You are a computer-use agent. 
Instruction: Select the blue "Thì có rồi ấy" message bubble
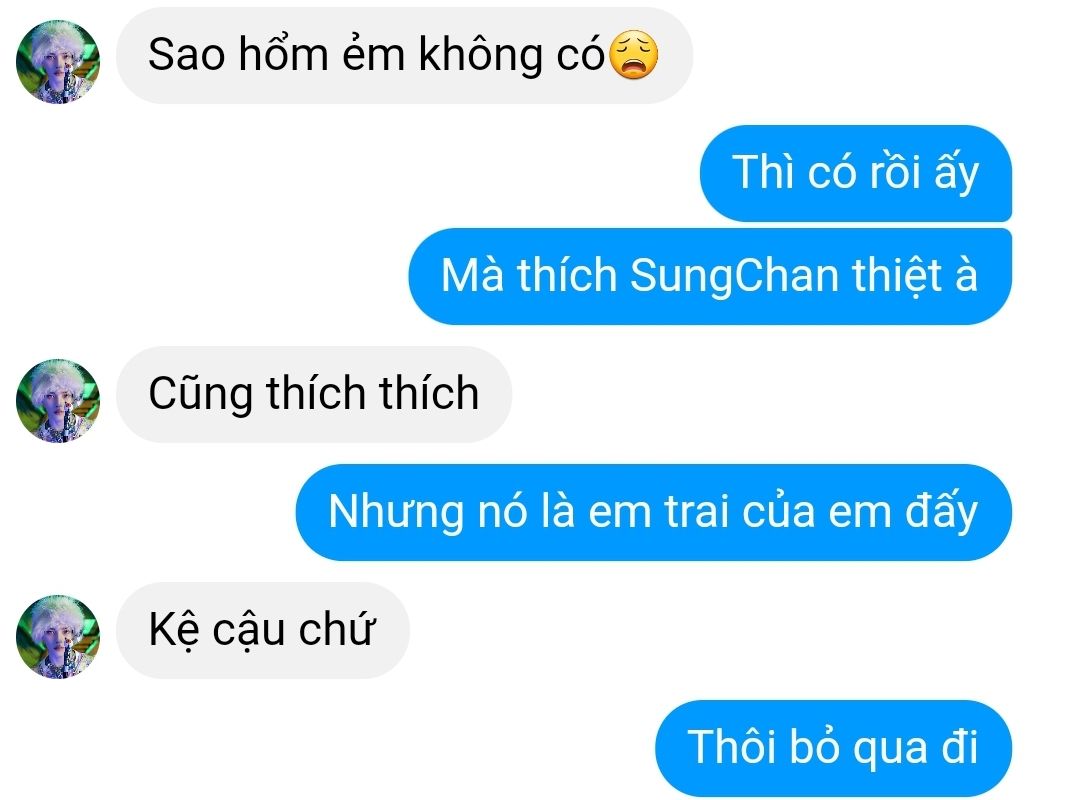click(855, 173)
